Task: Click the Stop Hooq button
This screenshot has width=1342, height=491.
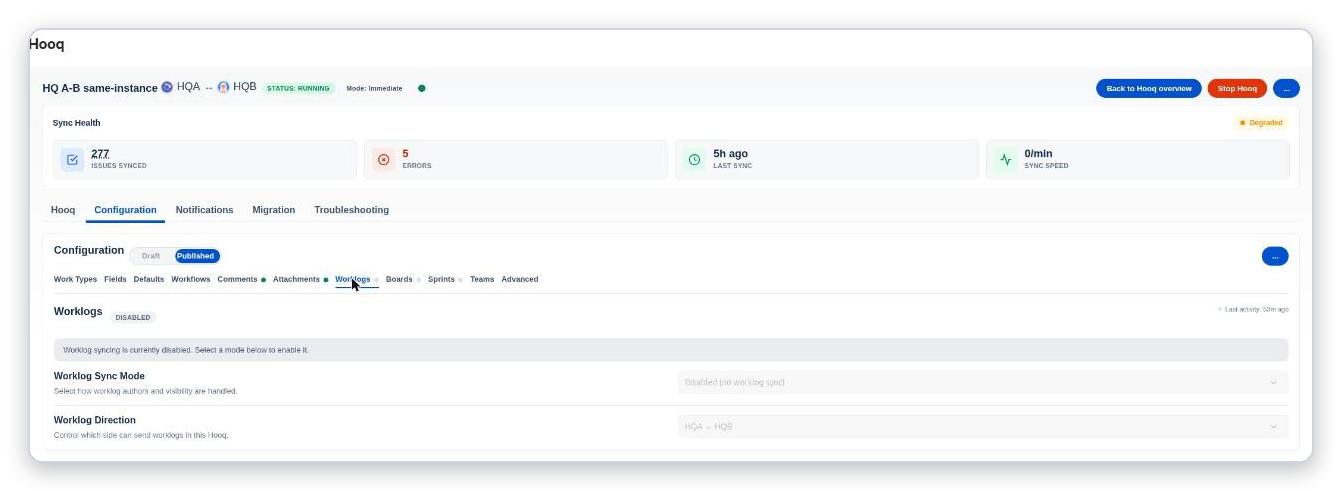Action: click(1237, 88)
